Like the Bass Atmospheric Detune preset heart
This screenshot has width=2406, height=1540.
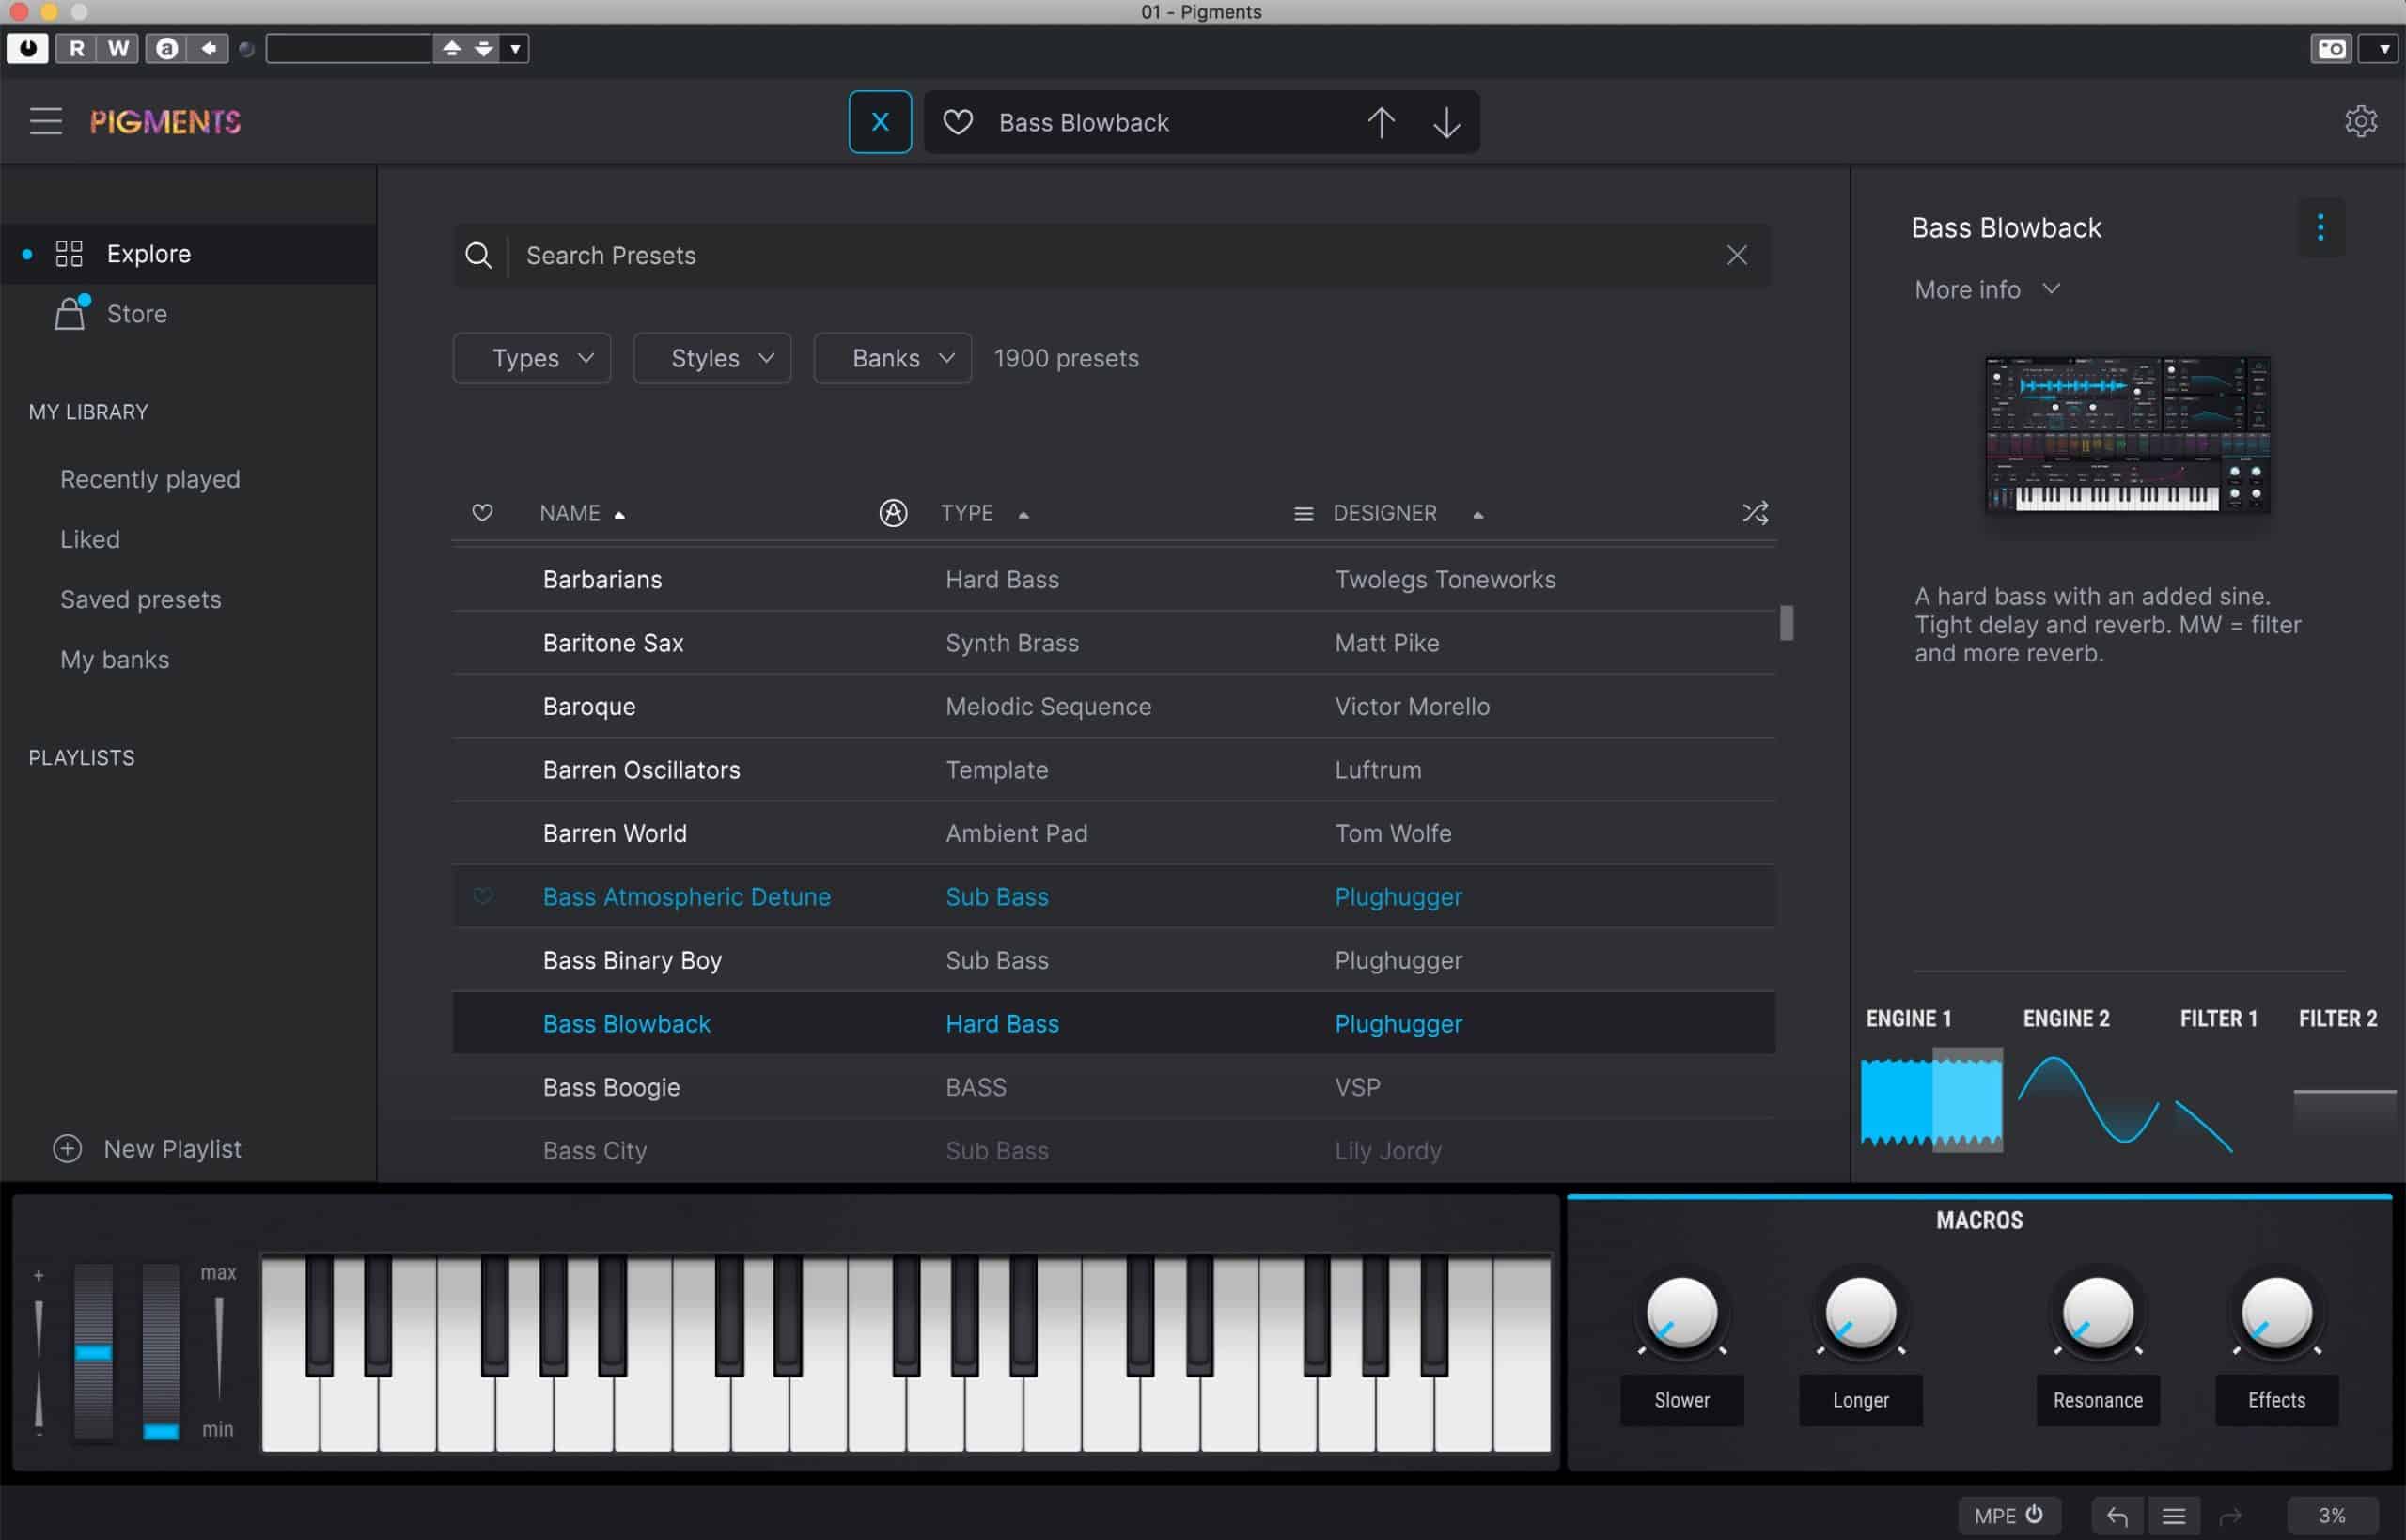[482, 896]
